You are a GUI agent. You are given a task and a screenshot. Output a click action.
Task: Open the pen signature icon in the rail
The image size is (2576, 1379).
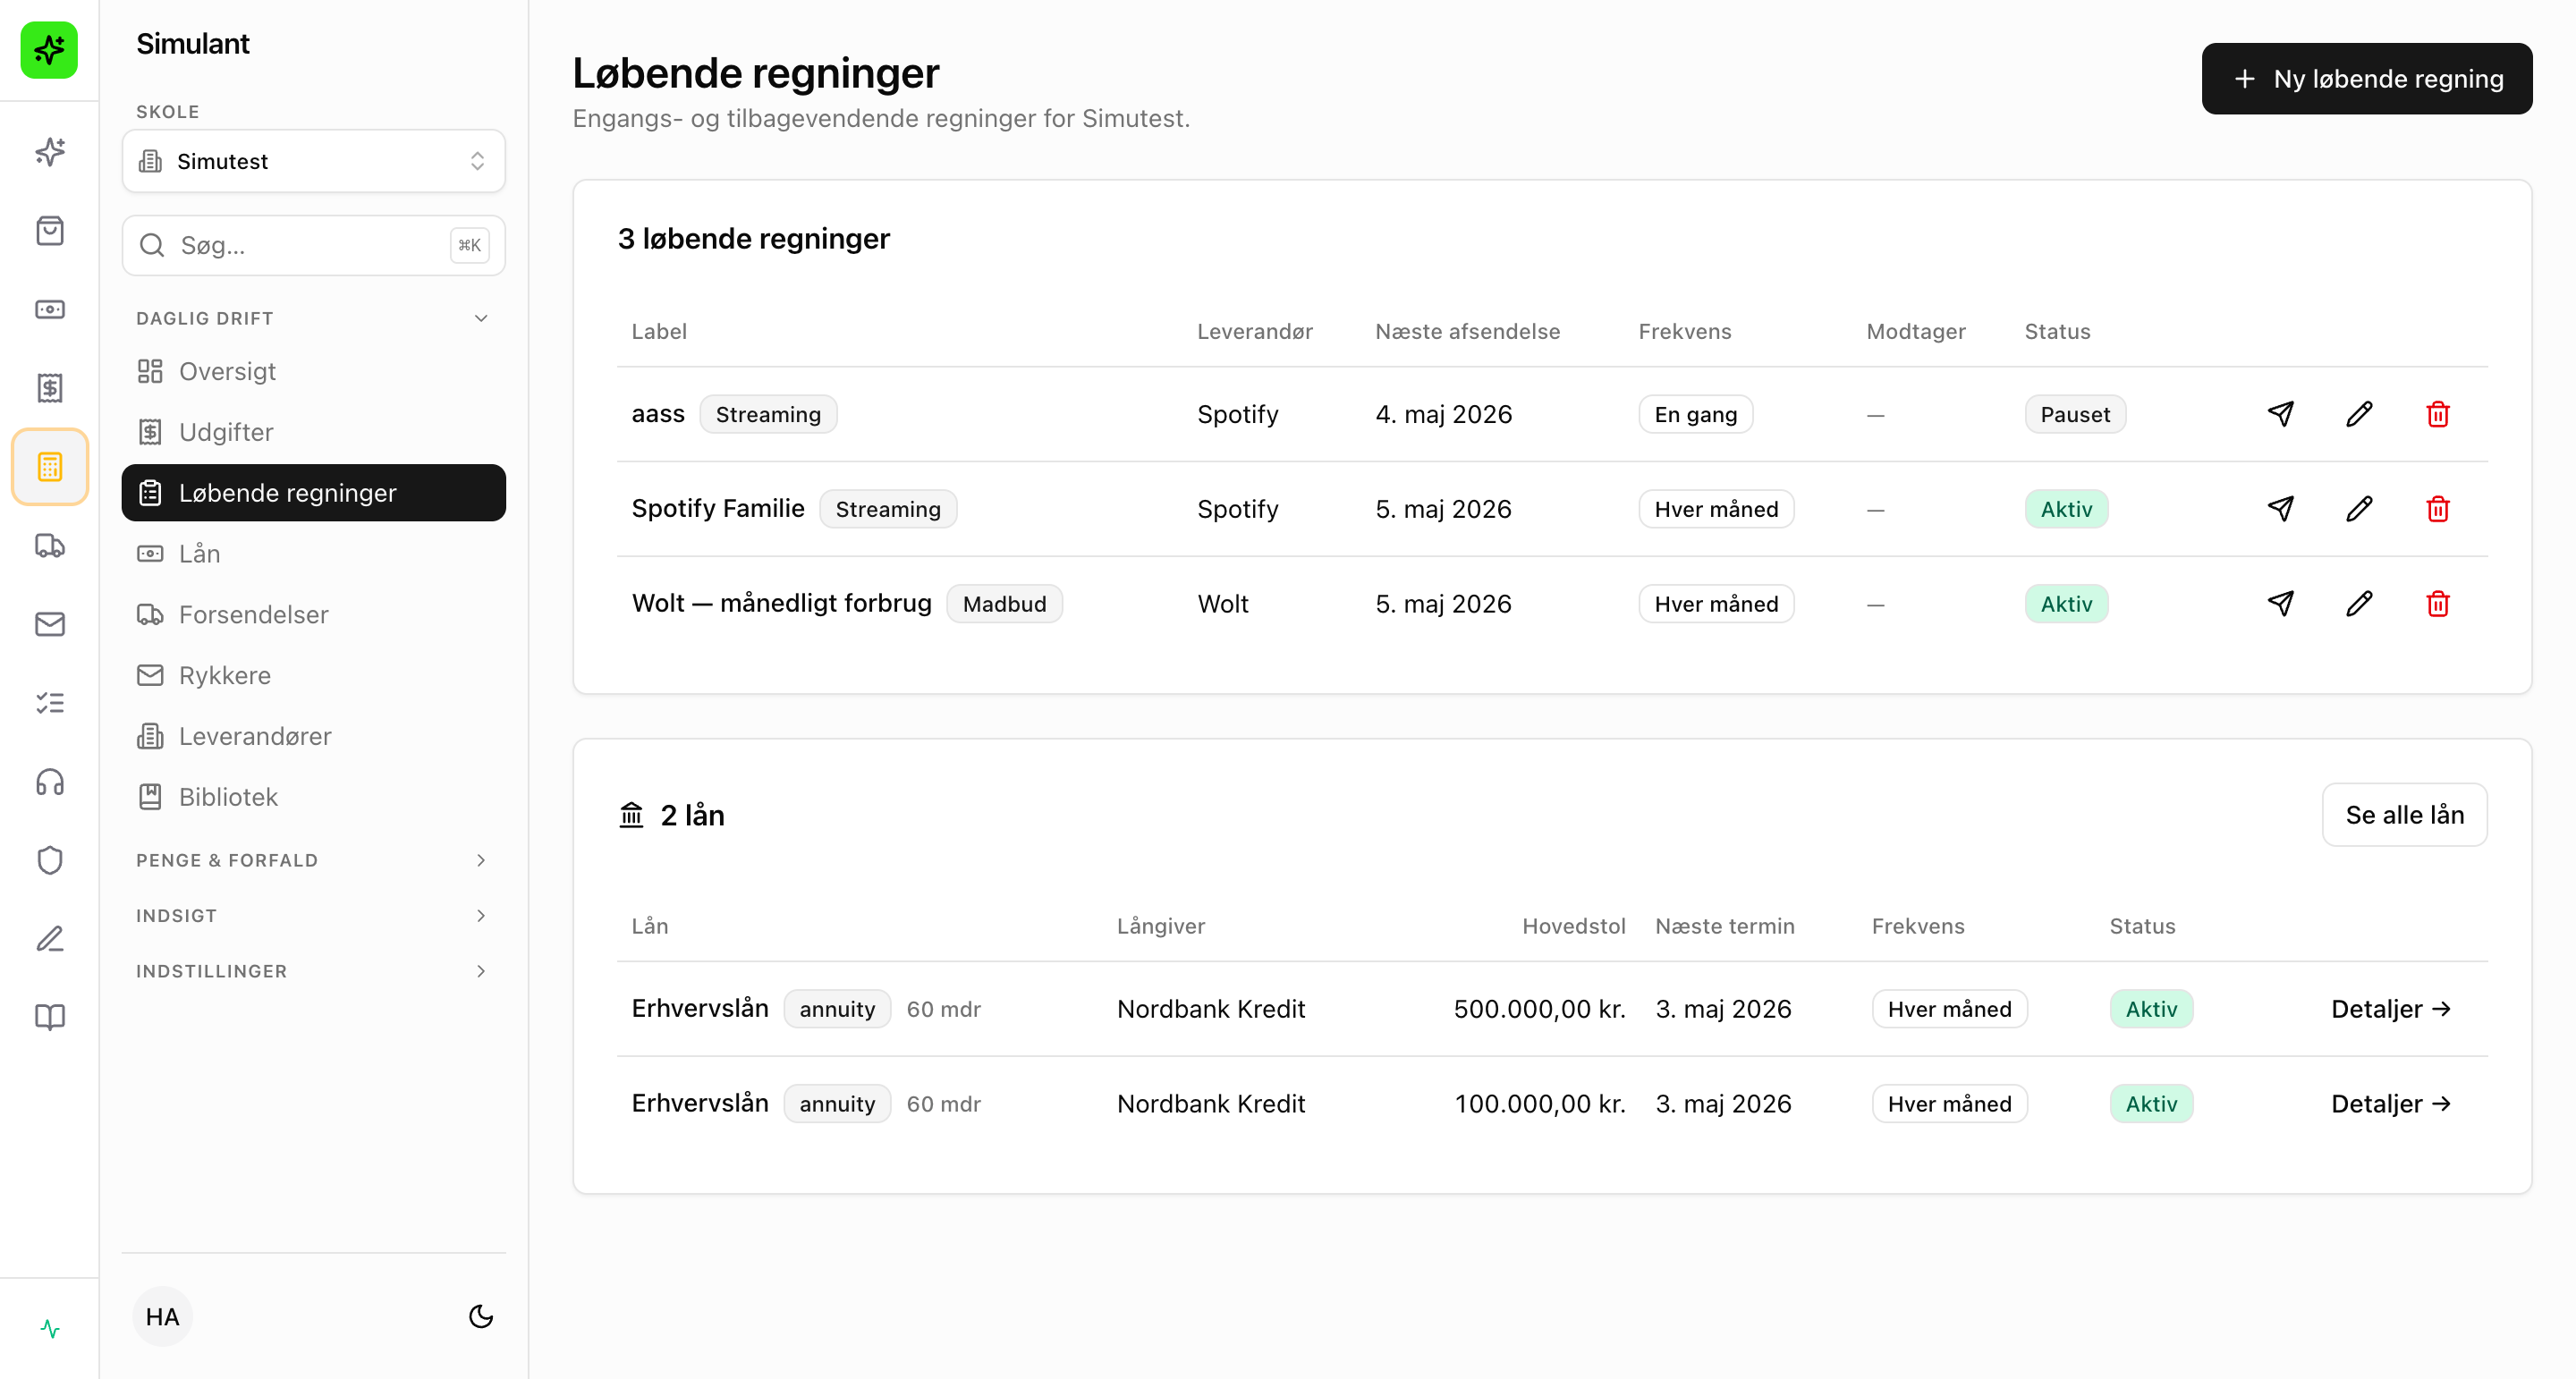[49, 938]
